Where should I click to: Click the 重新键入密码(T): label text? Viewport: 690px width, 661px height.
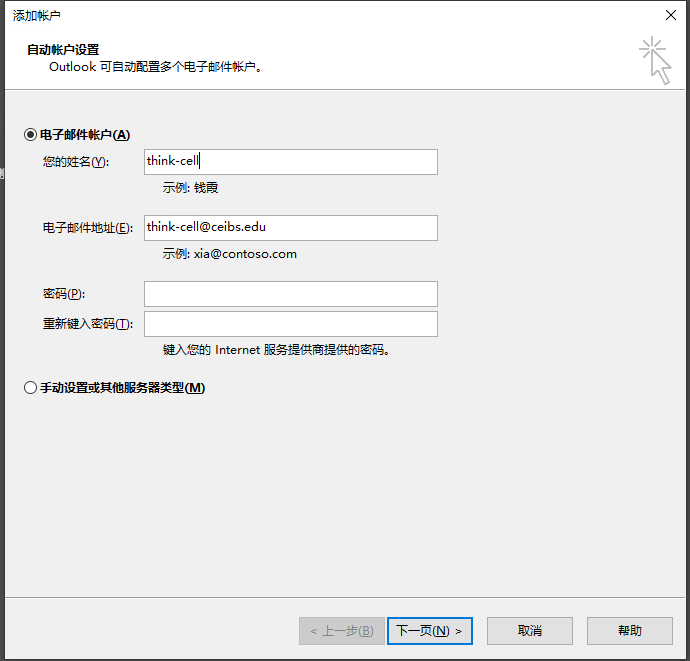(x=88, y=324)
